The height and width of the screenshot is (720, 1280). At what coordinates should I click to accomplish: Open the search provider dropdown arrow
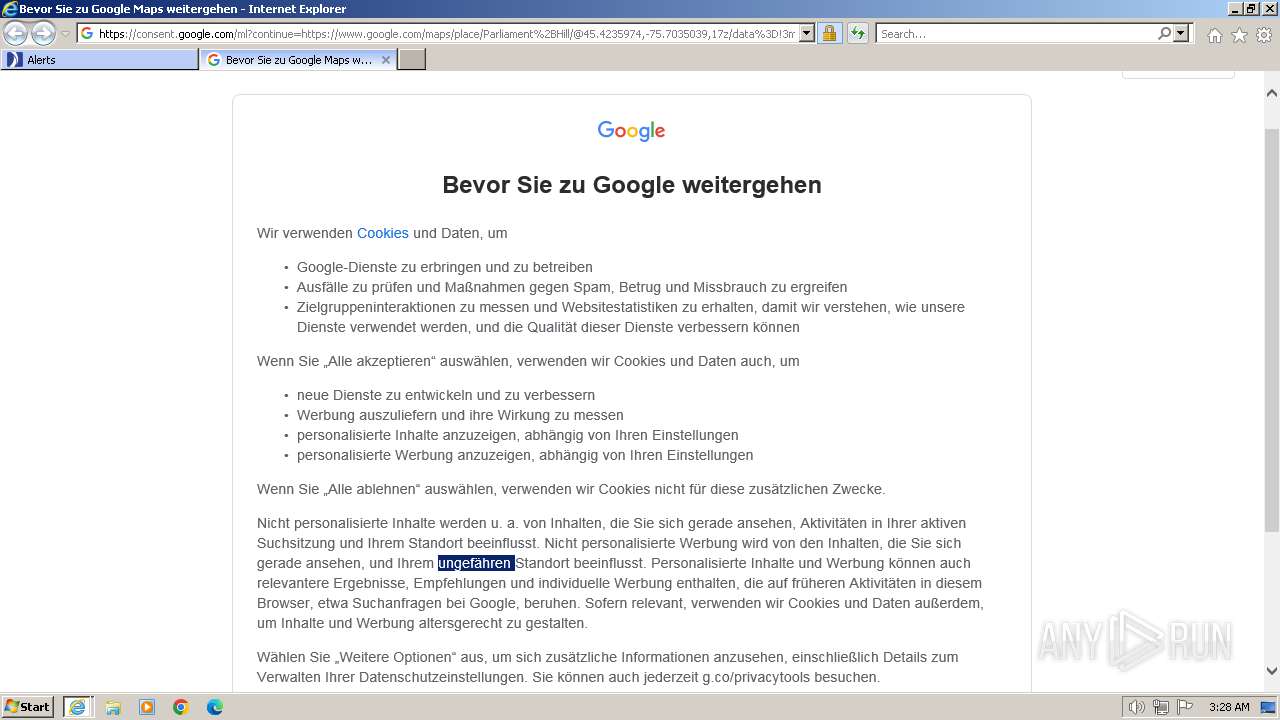[x=1181, y=34]
